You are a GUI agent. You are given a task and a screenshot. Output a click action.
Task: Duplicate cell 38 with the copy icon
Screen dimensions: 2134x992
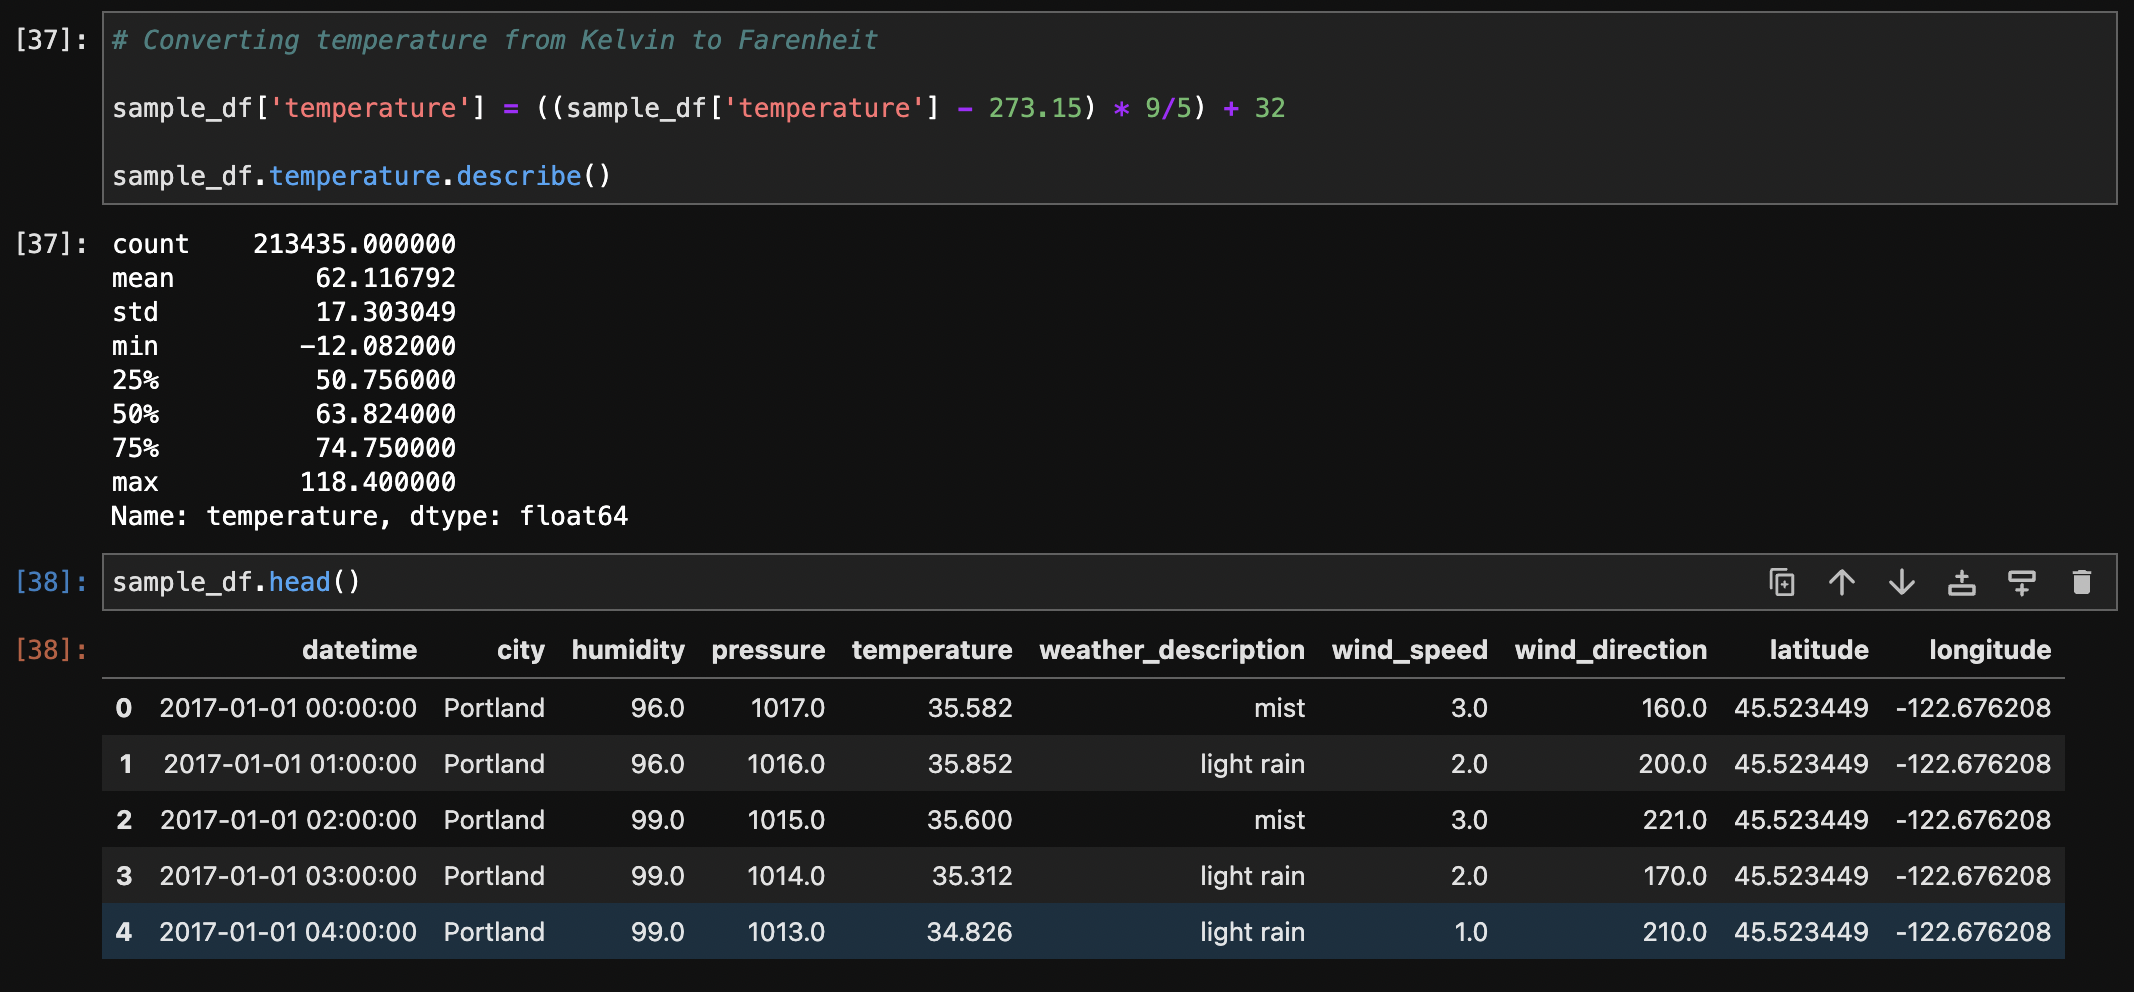pyautogui.click(x=1782, y=582)
